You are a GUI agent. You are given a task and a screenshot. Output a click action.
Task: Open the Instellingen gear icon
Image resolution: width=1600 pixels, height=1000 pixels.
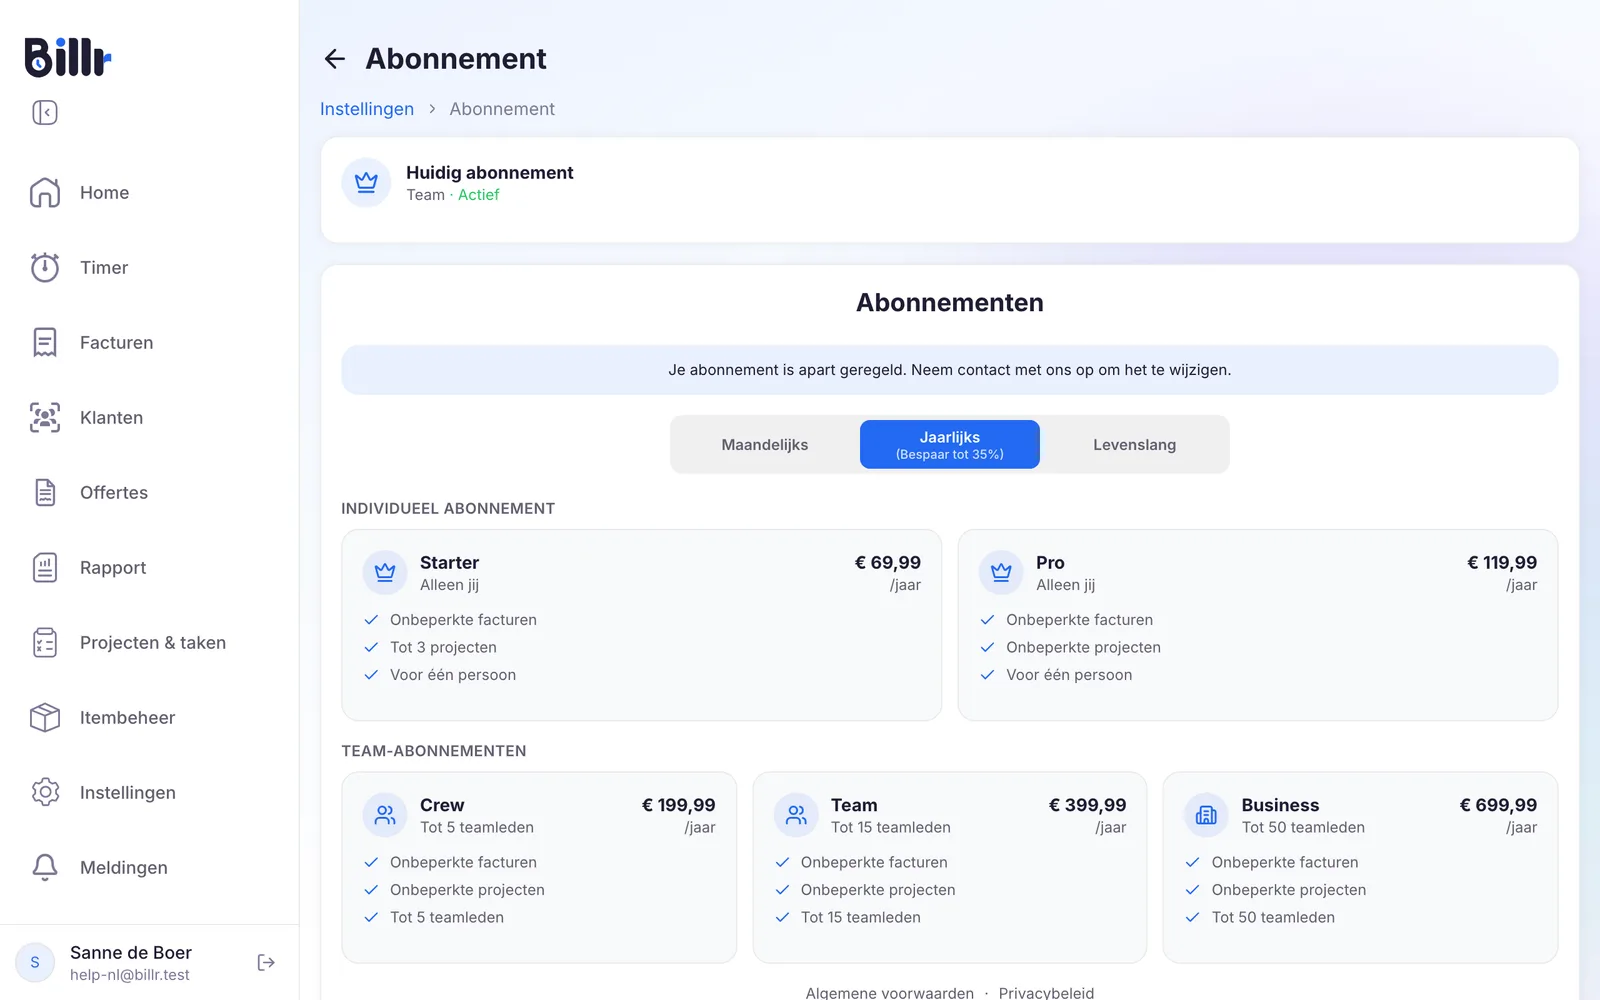pos(45,792)
